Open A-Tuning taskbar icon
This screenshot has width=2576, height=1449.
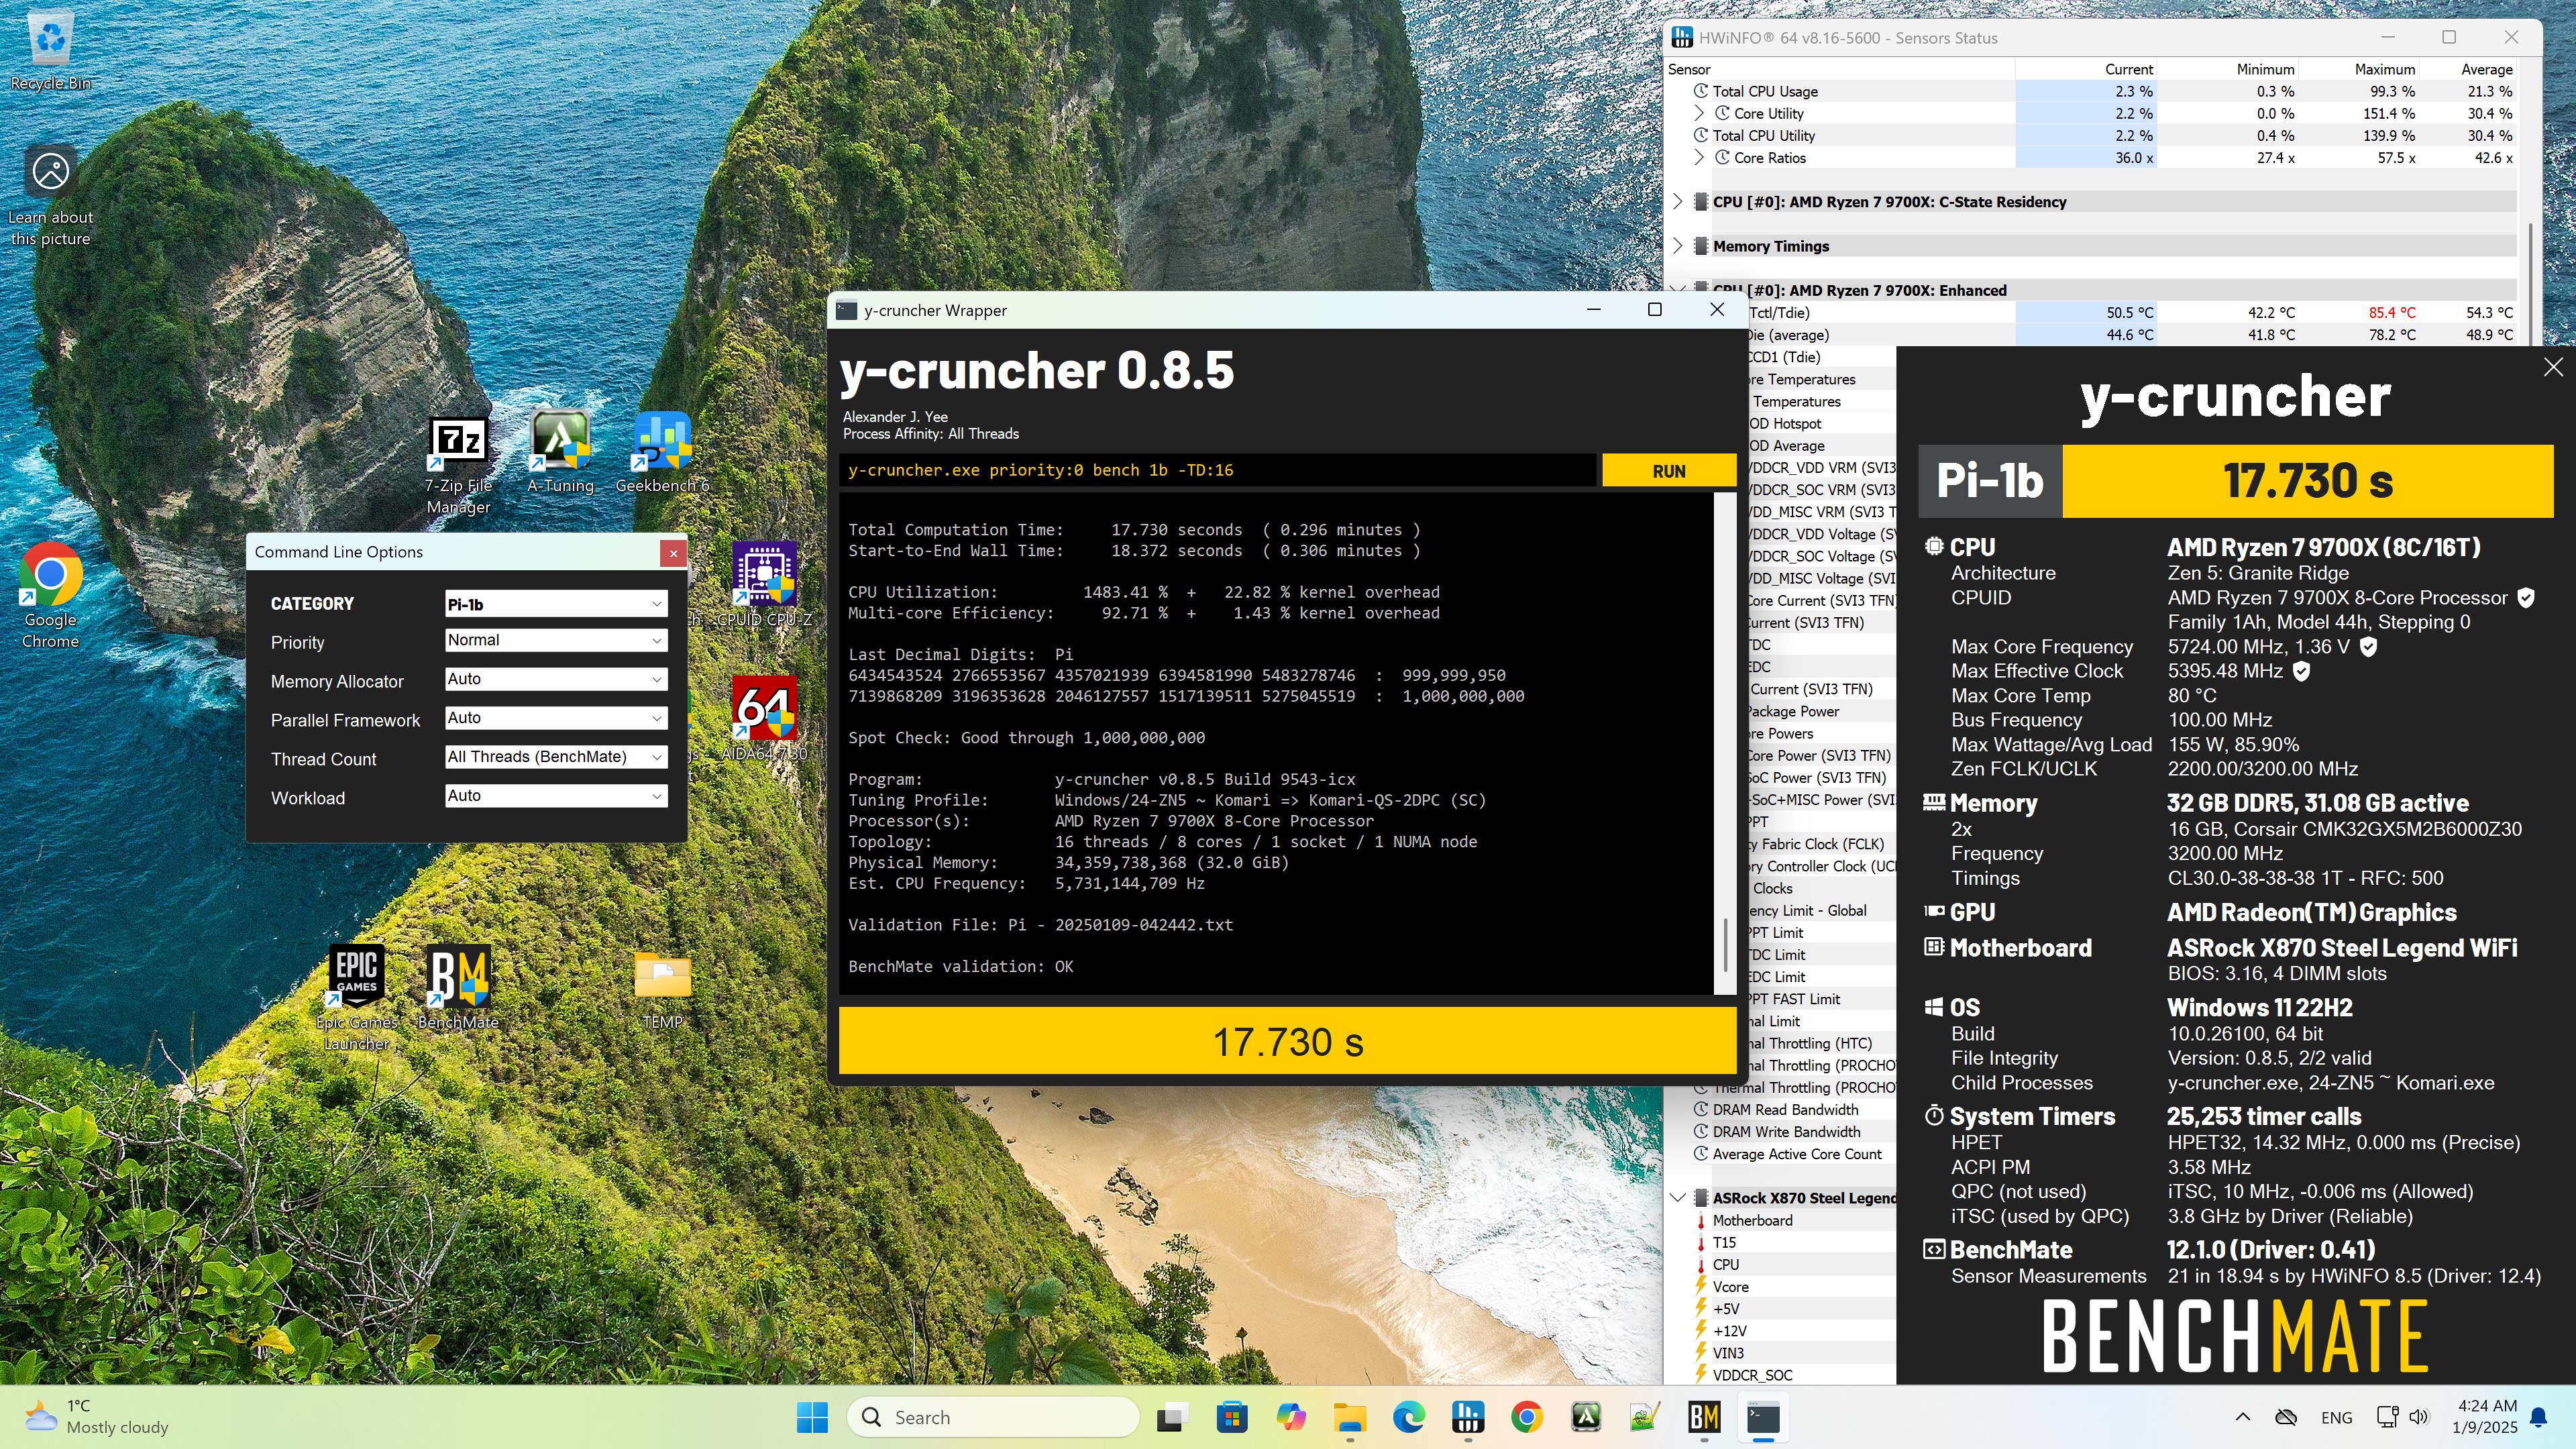tap(1586, 1417)
